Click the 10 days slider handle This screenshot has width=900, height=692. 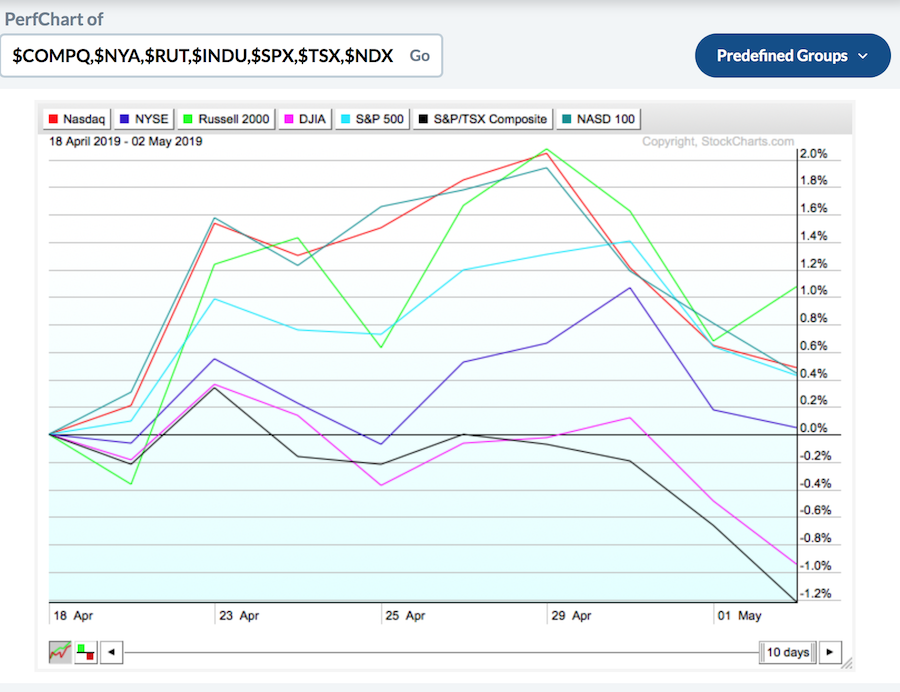point(788,653)
